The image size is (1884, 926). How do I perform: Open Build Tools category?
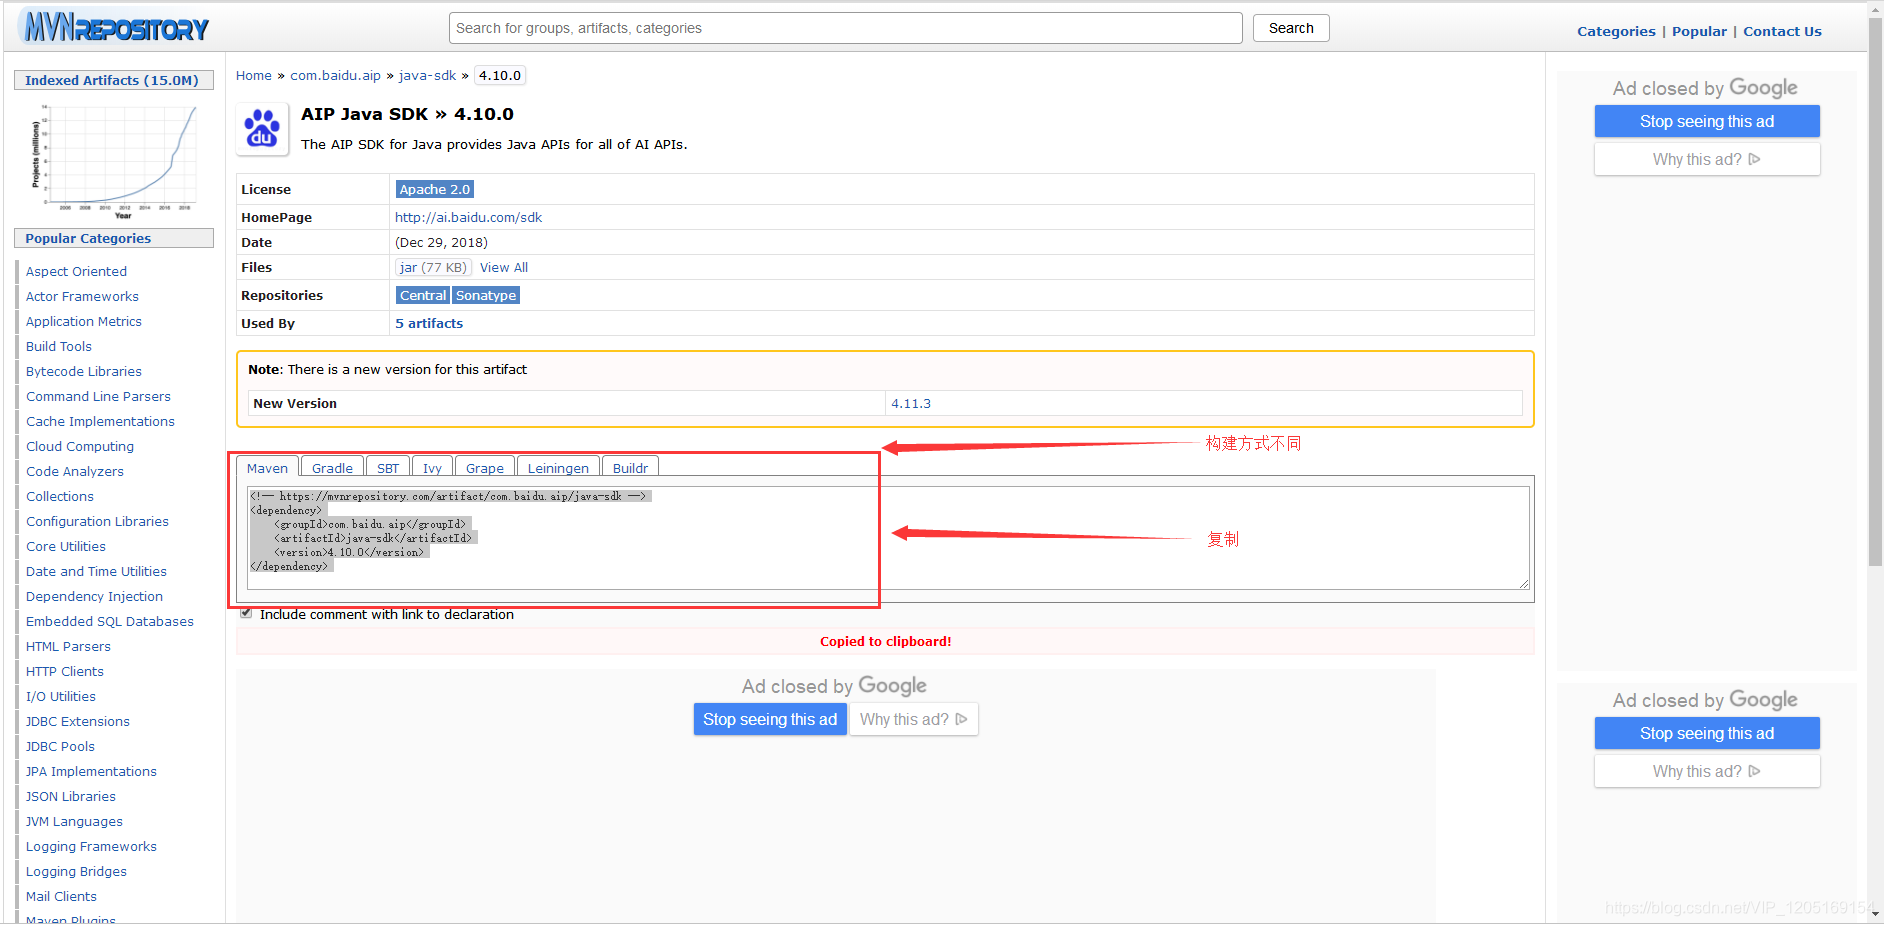[x=59, y=346]
